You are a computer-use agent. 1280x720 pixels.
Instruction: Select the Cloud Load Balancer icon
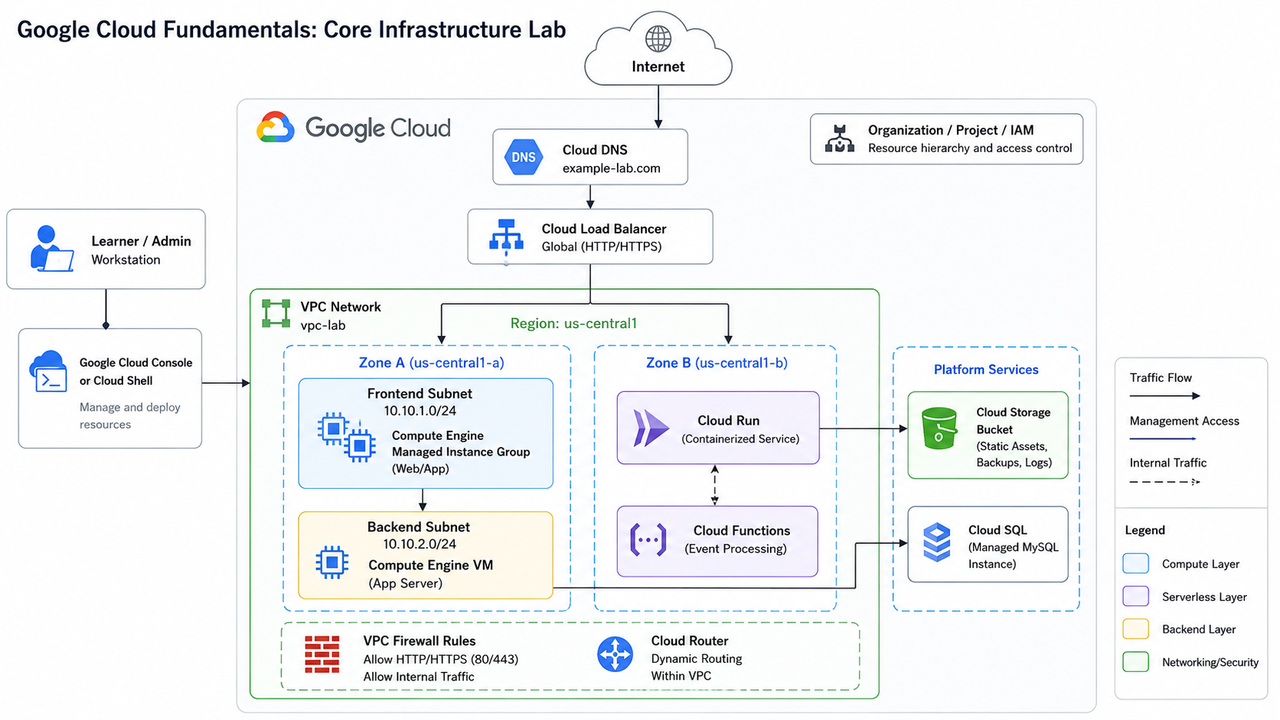[x=506, y=236]
